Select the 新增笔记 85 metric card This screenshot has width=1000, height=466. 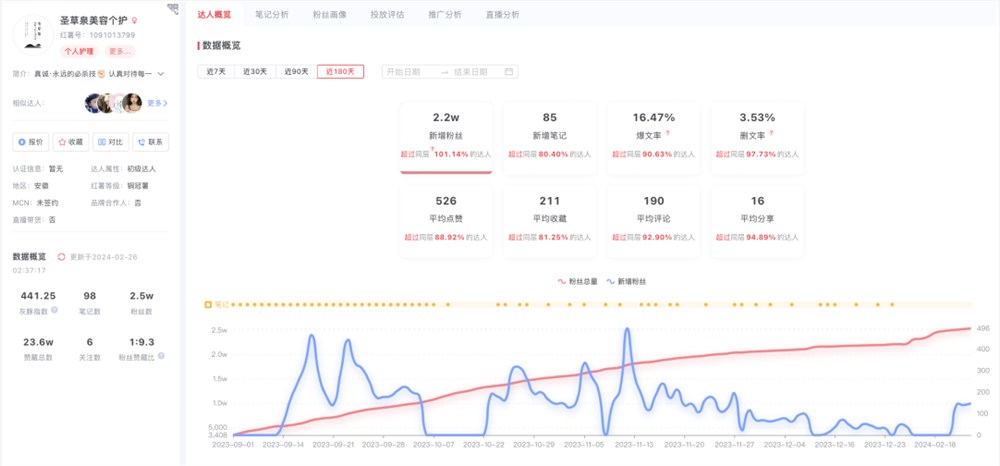[x=550, y=137]
